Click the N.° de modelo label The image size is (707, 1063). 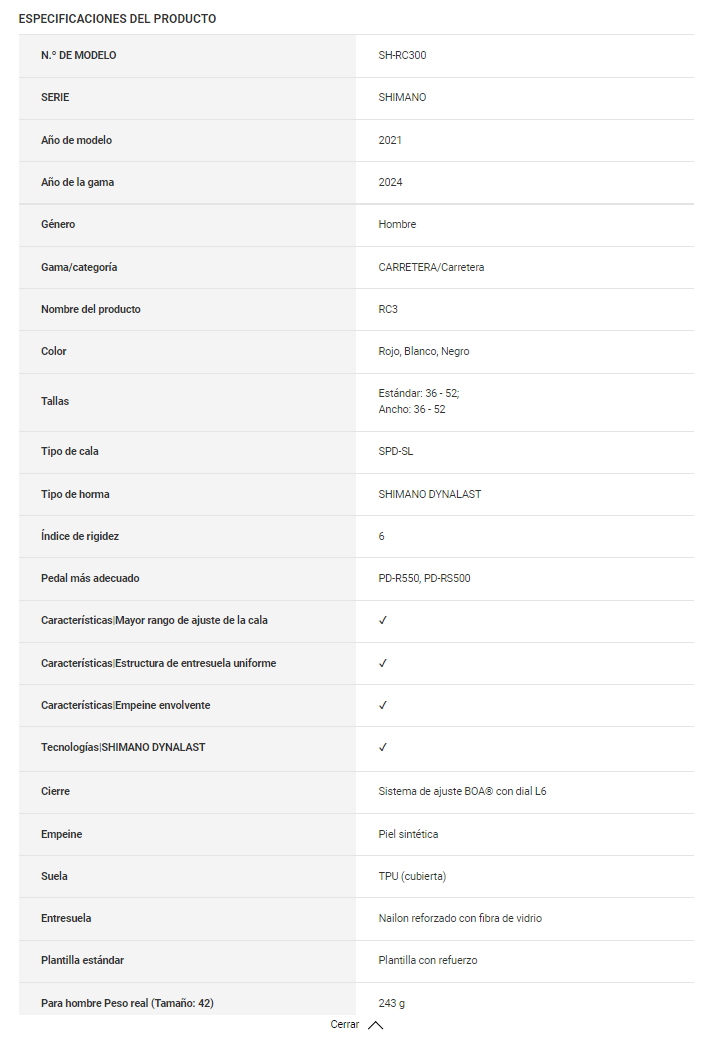coord(78,55)
